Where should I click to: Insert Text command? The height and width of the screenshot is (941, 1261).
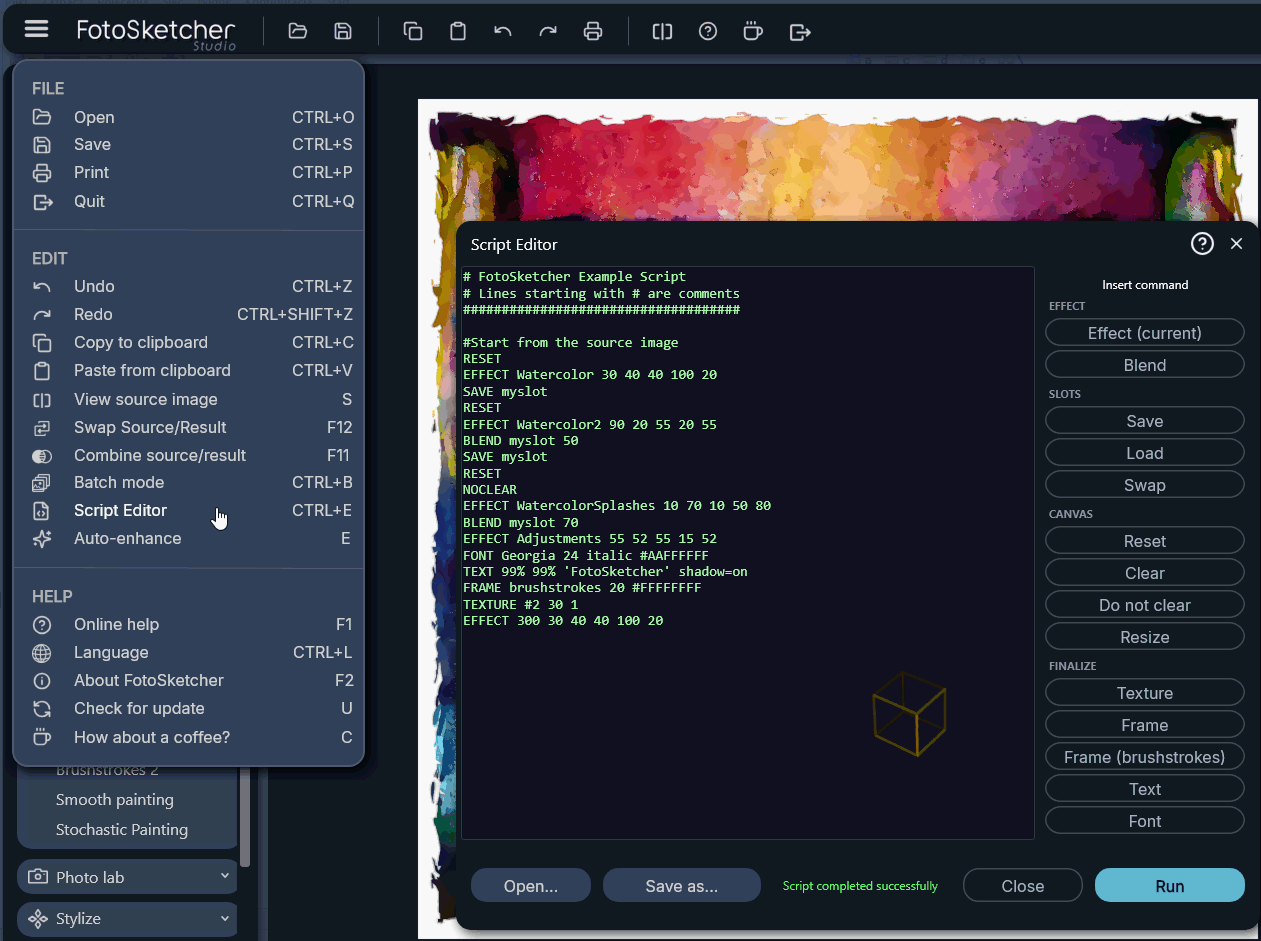(1144, 789)
